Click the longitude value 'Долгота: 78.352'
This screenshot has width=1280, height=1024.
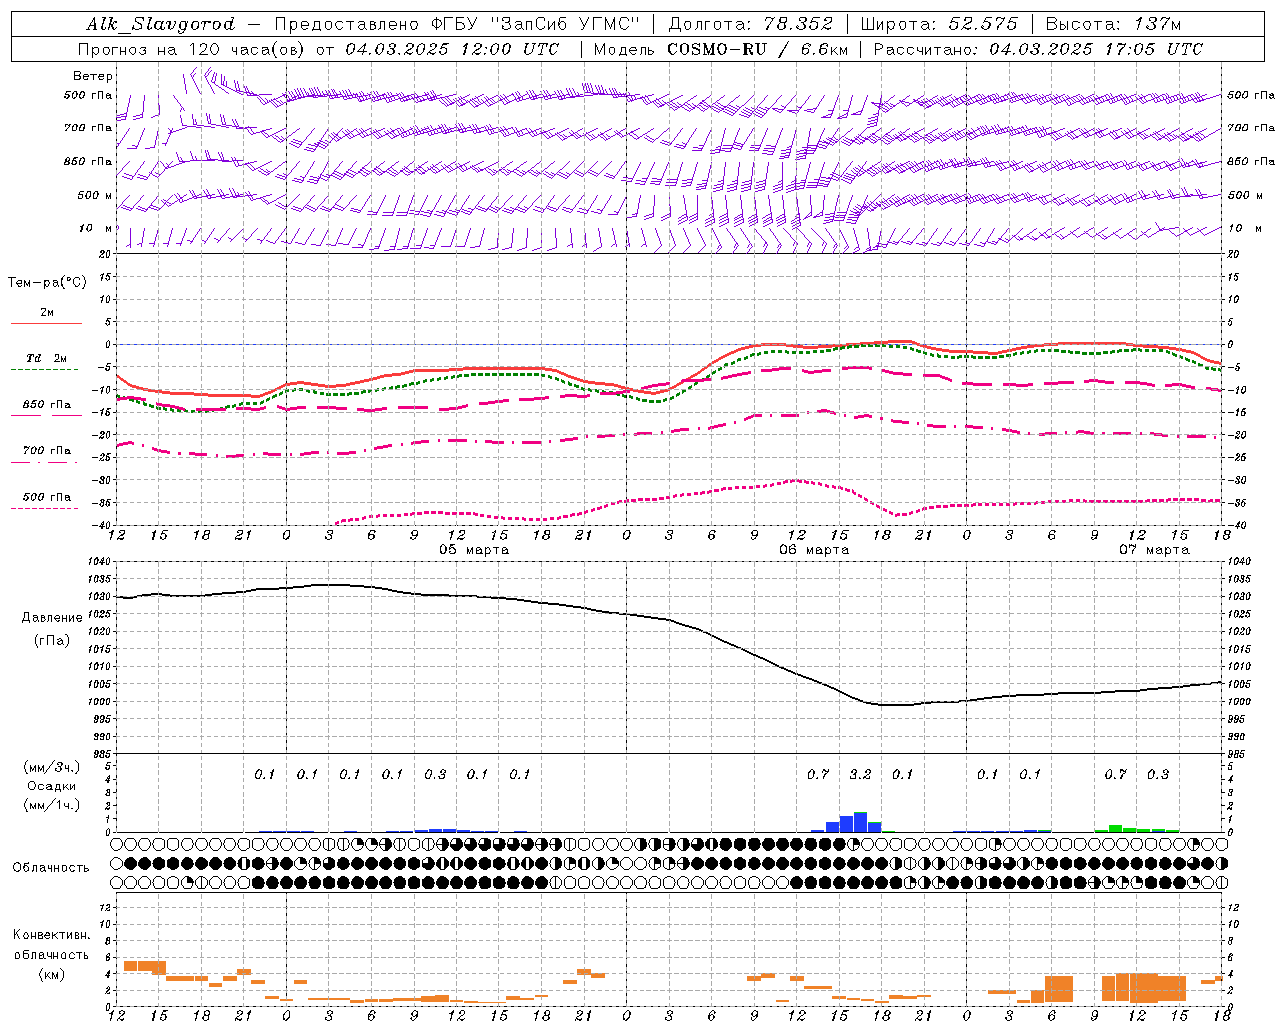coord(751,24)
